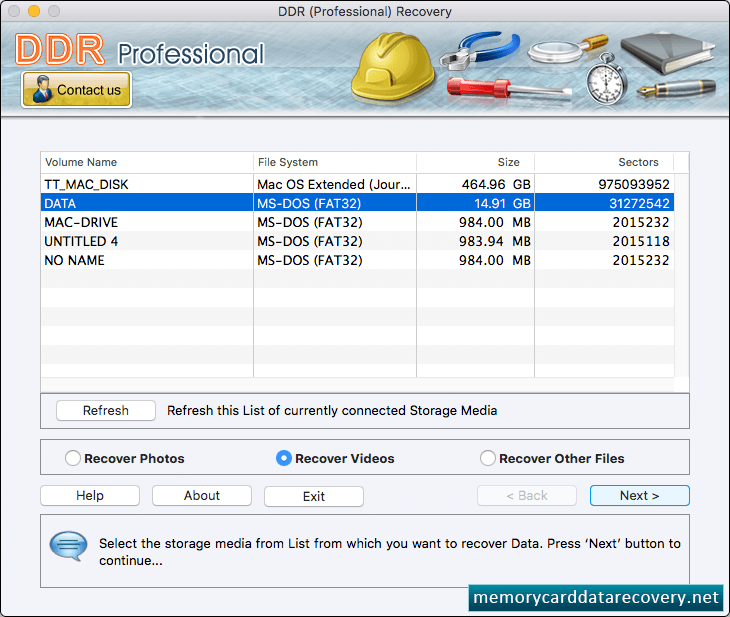This screenshot has height=617, width=730.
Task: Click the vertical scrollbar of the volume list
Action: tap(681, 275)
